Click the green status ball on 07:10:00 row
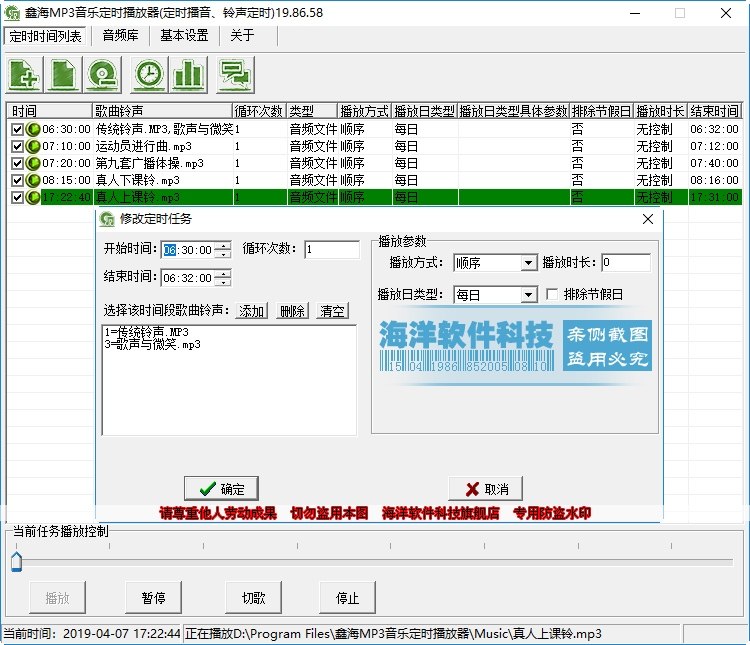This screenshot has height=645, width=750. coord(33,146)
